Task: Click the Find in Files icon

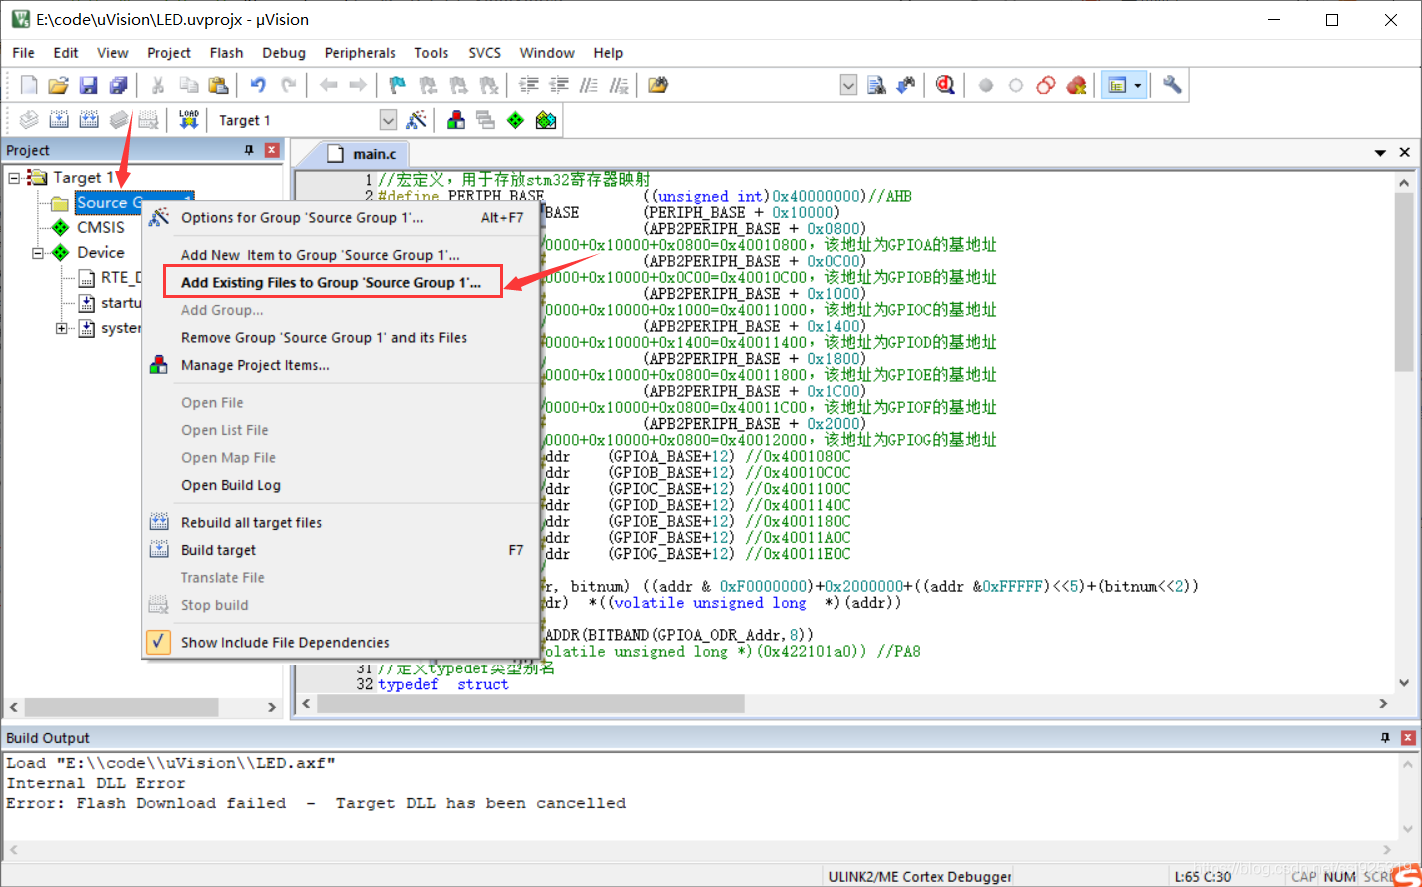Action: (876, 85)
